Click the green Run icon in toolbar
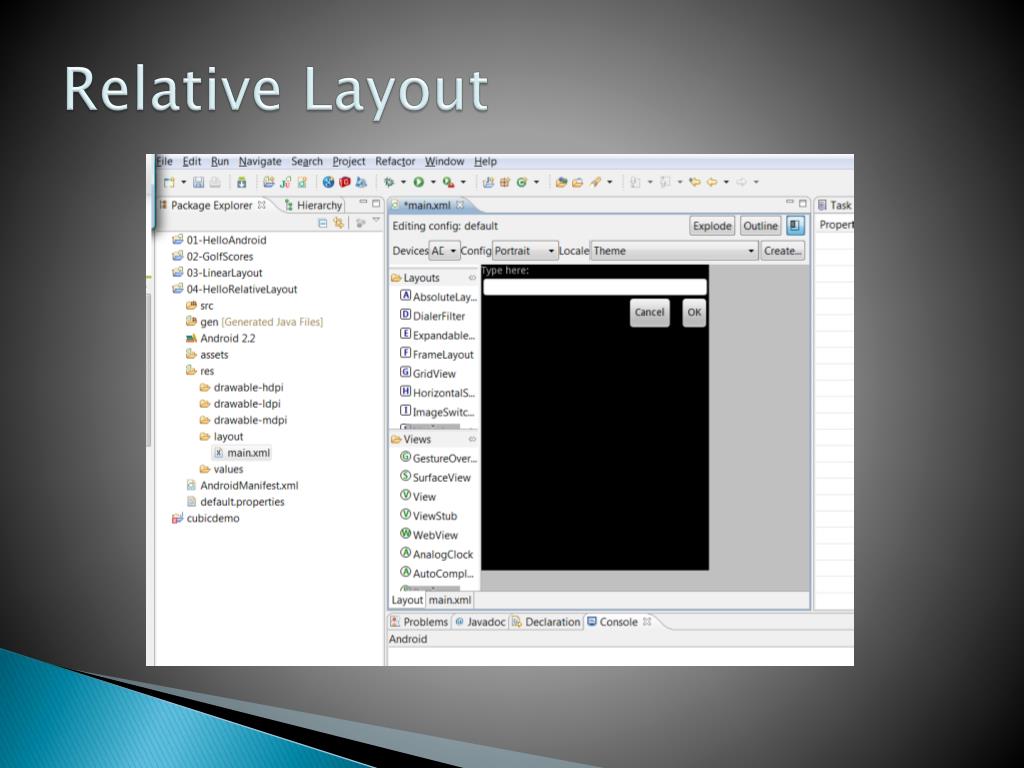 coord(419,182)
